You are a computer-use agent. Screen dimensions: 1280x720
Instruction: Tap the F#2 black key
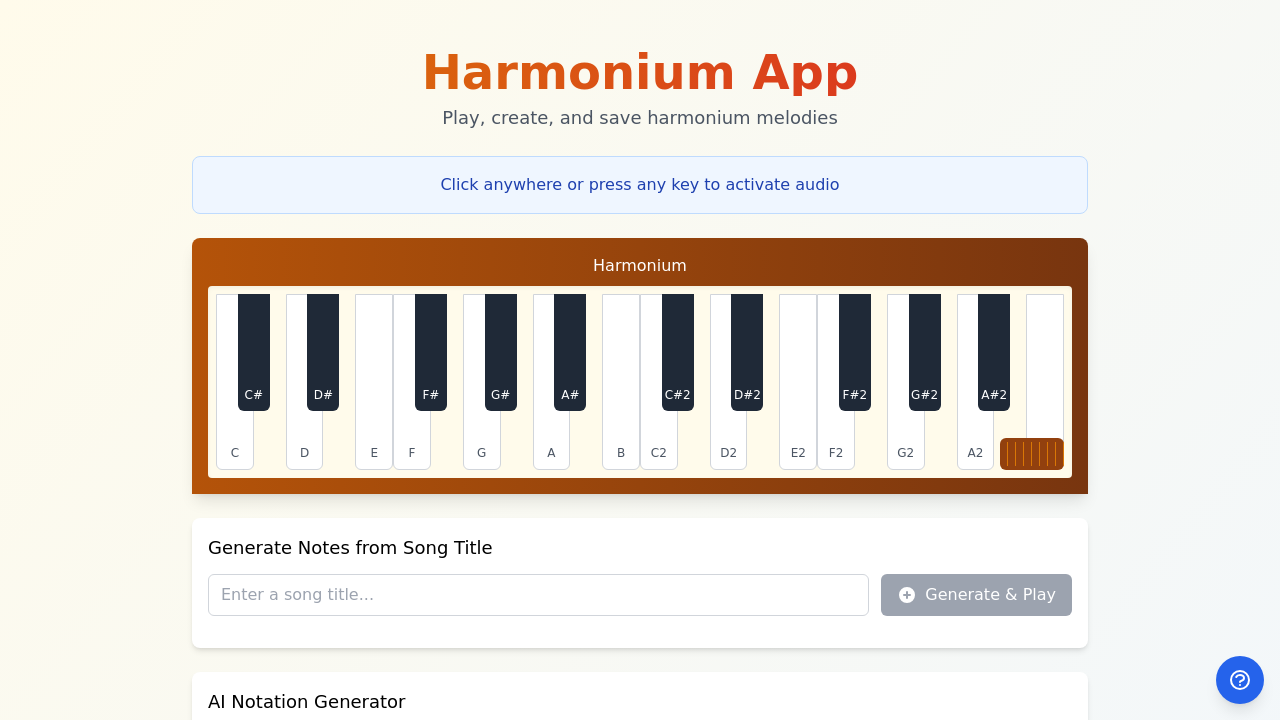tap(855, 350)
